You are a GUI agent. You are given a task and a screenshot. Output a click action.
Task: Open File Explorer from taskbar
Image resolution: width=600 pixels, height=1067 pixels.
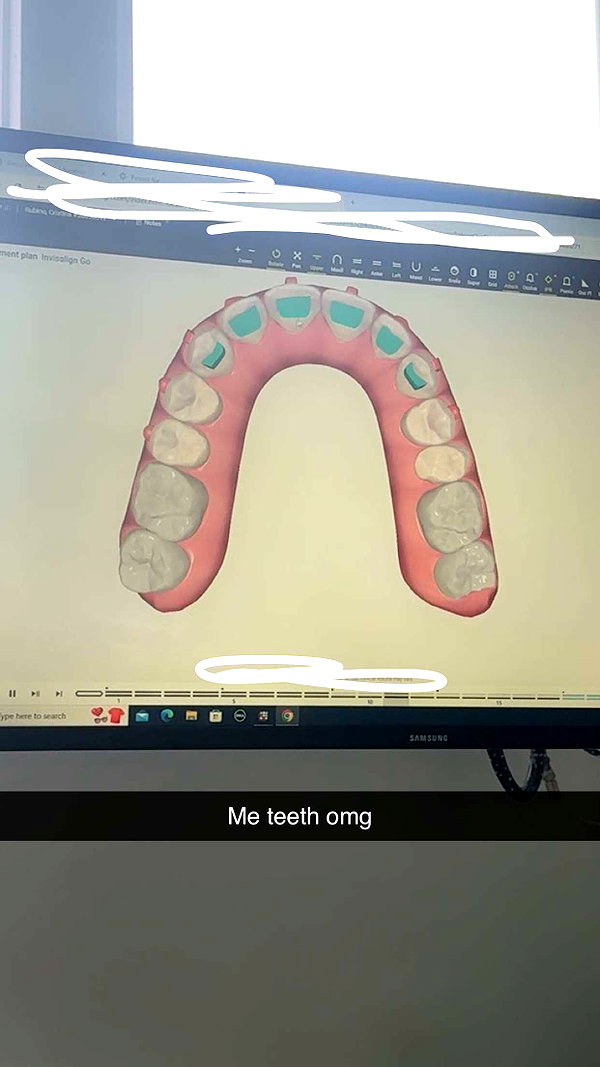[192, 716]
